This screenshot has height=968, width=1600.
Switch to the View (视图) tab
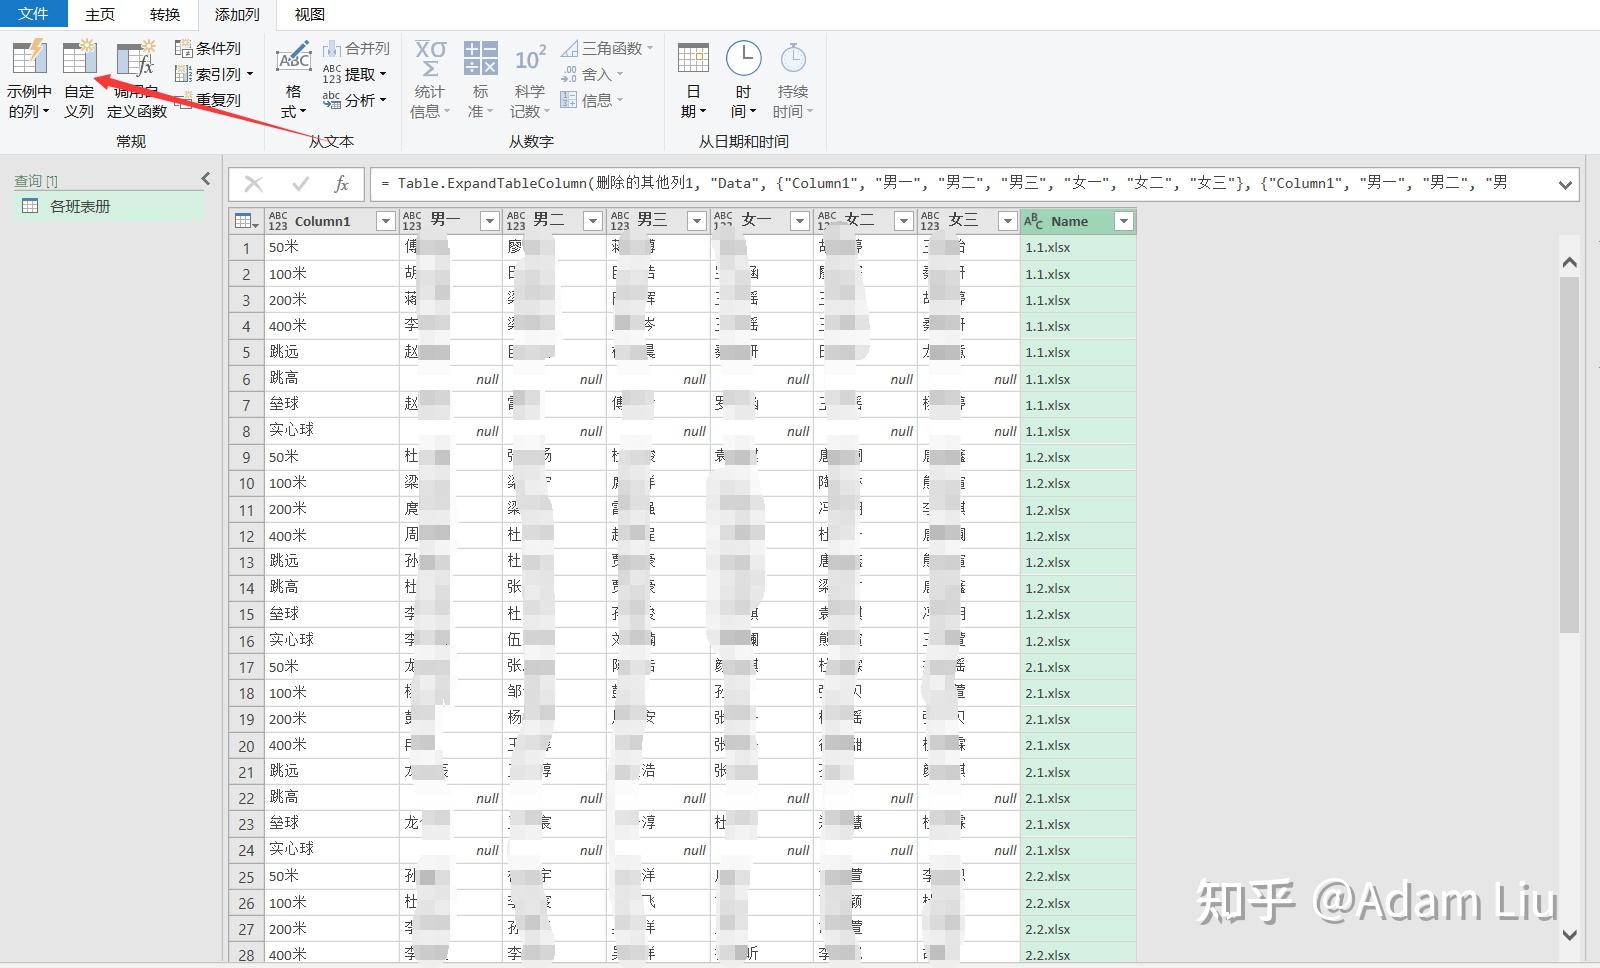pyautogui.click(x=310, y=14)
